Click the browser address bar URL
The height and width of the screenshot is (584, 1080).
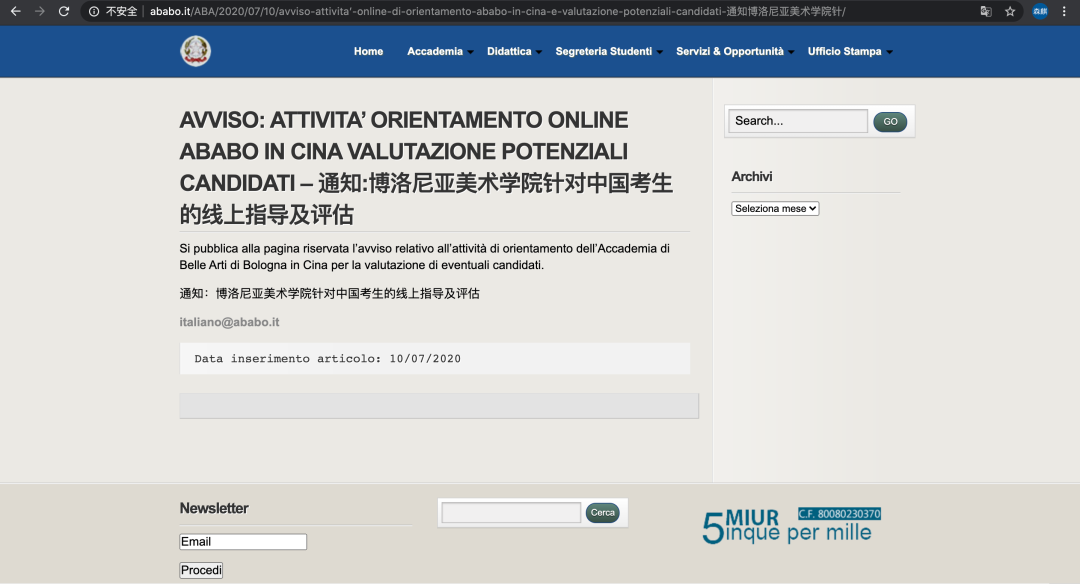[497, 11]
